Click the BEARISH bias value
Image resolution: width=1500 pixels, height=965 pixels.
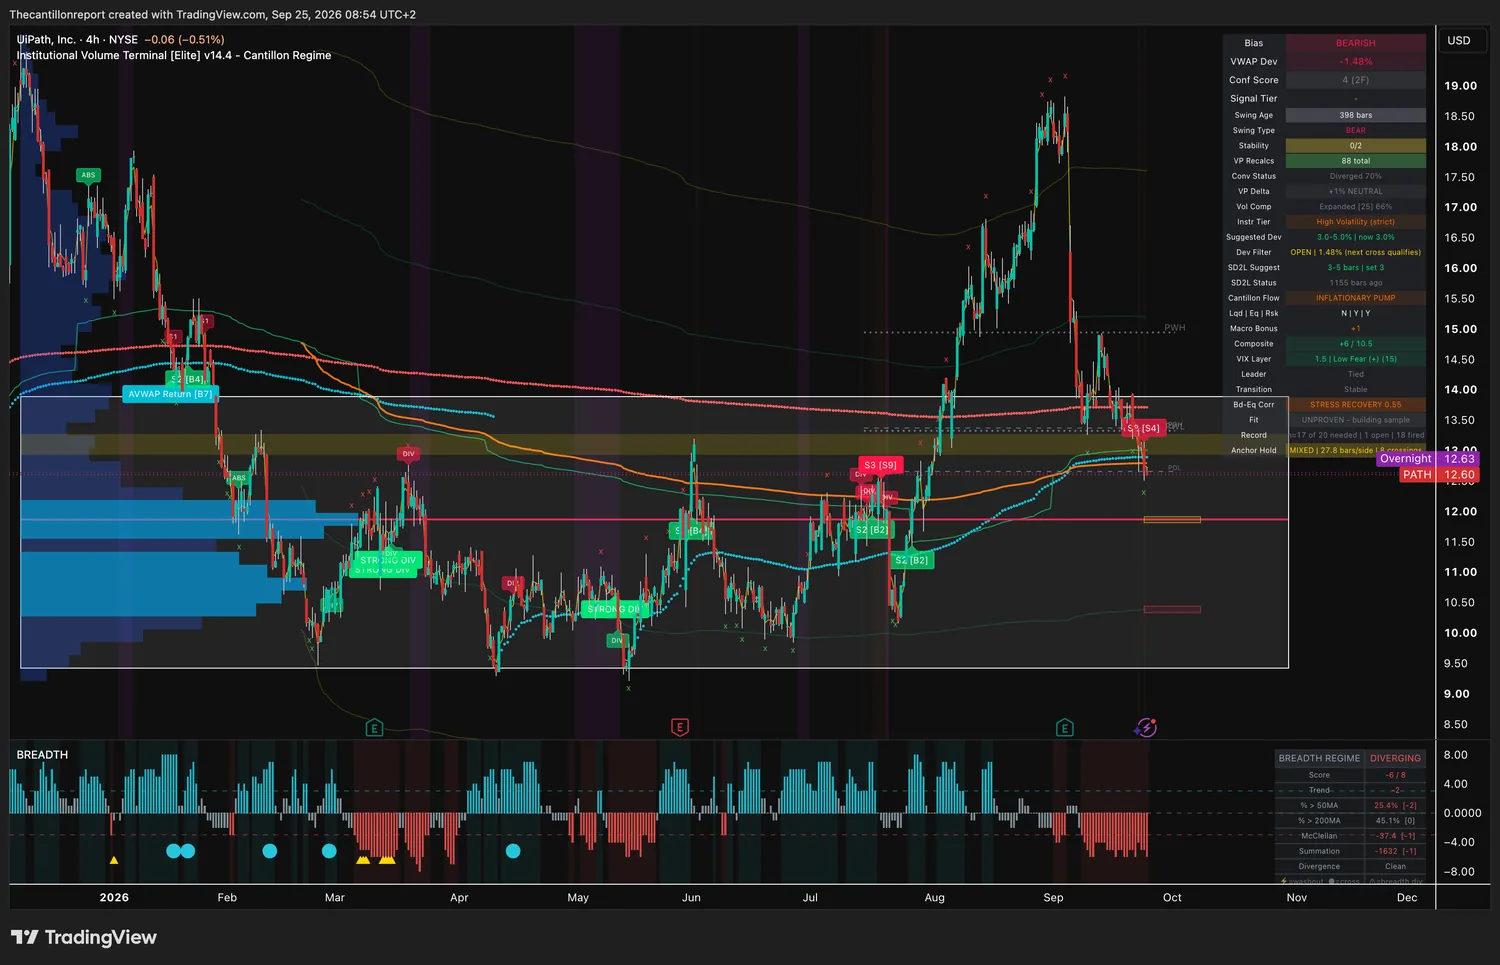pyautogui.click(x=1356, y=43)
